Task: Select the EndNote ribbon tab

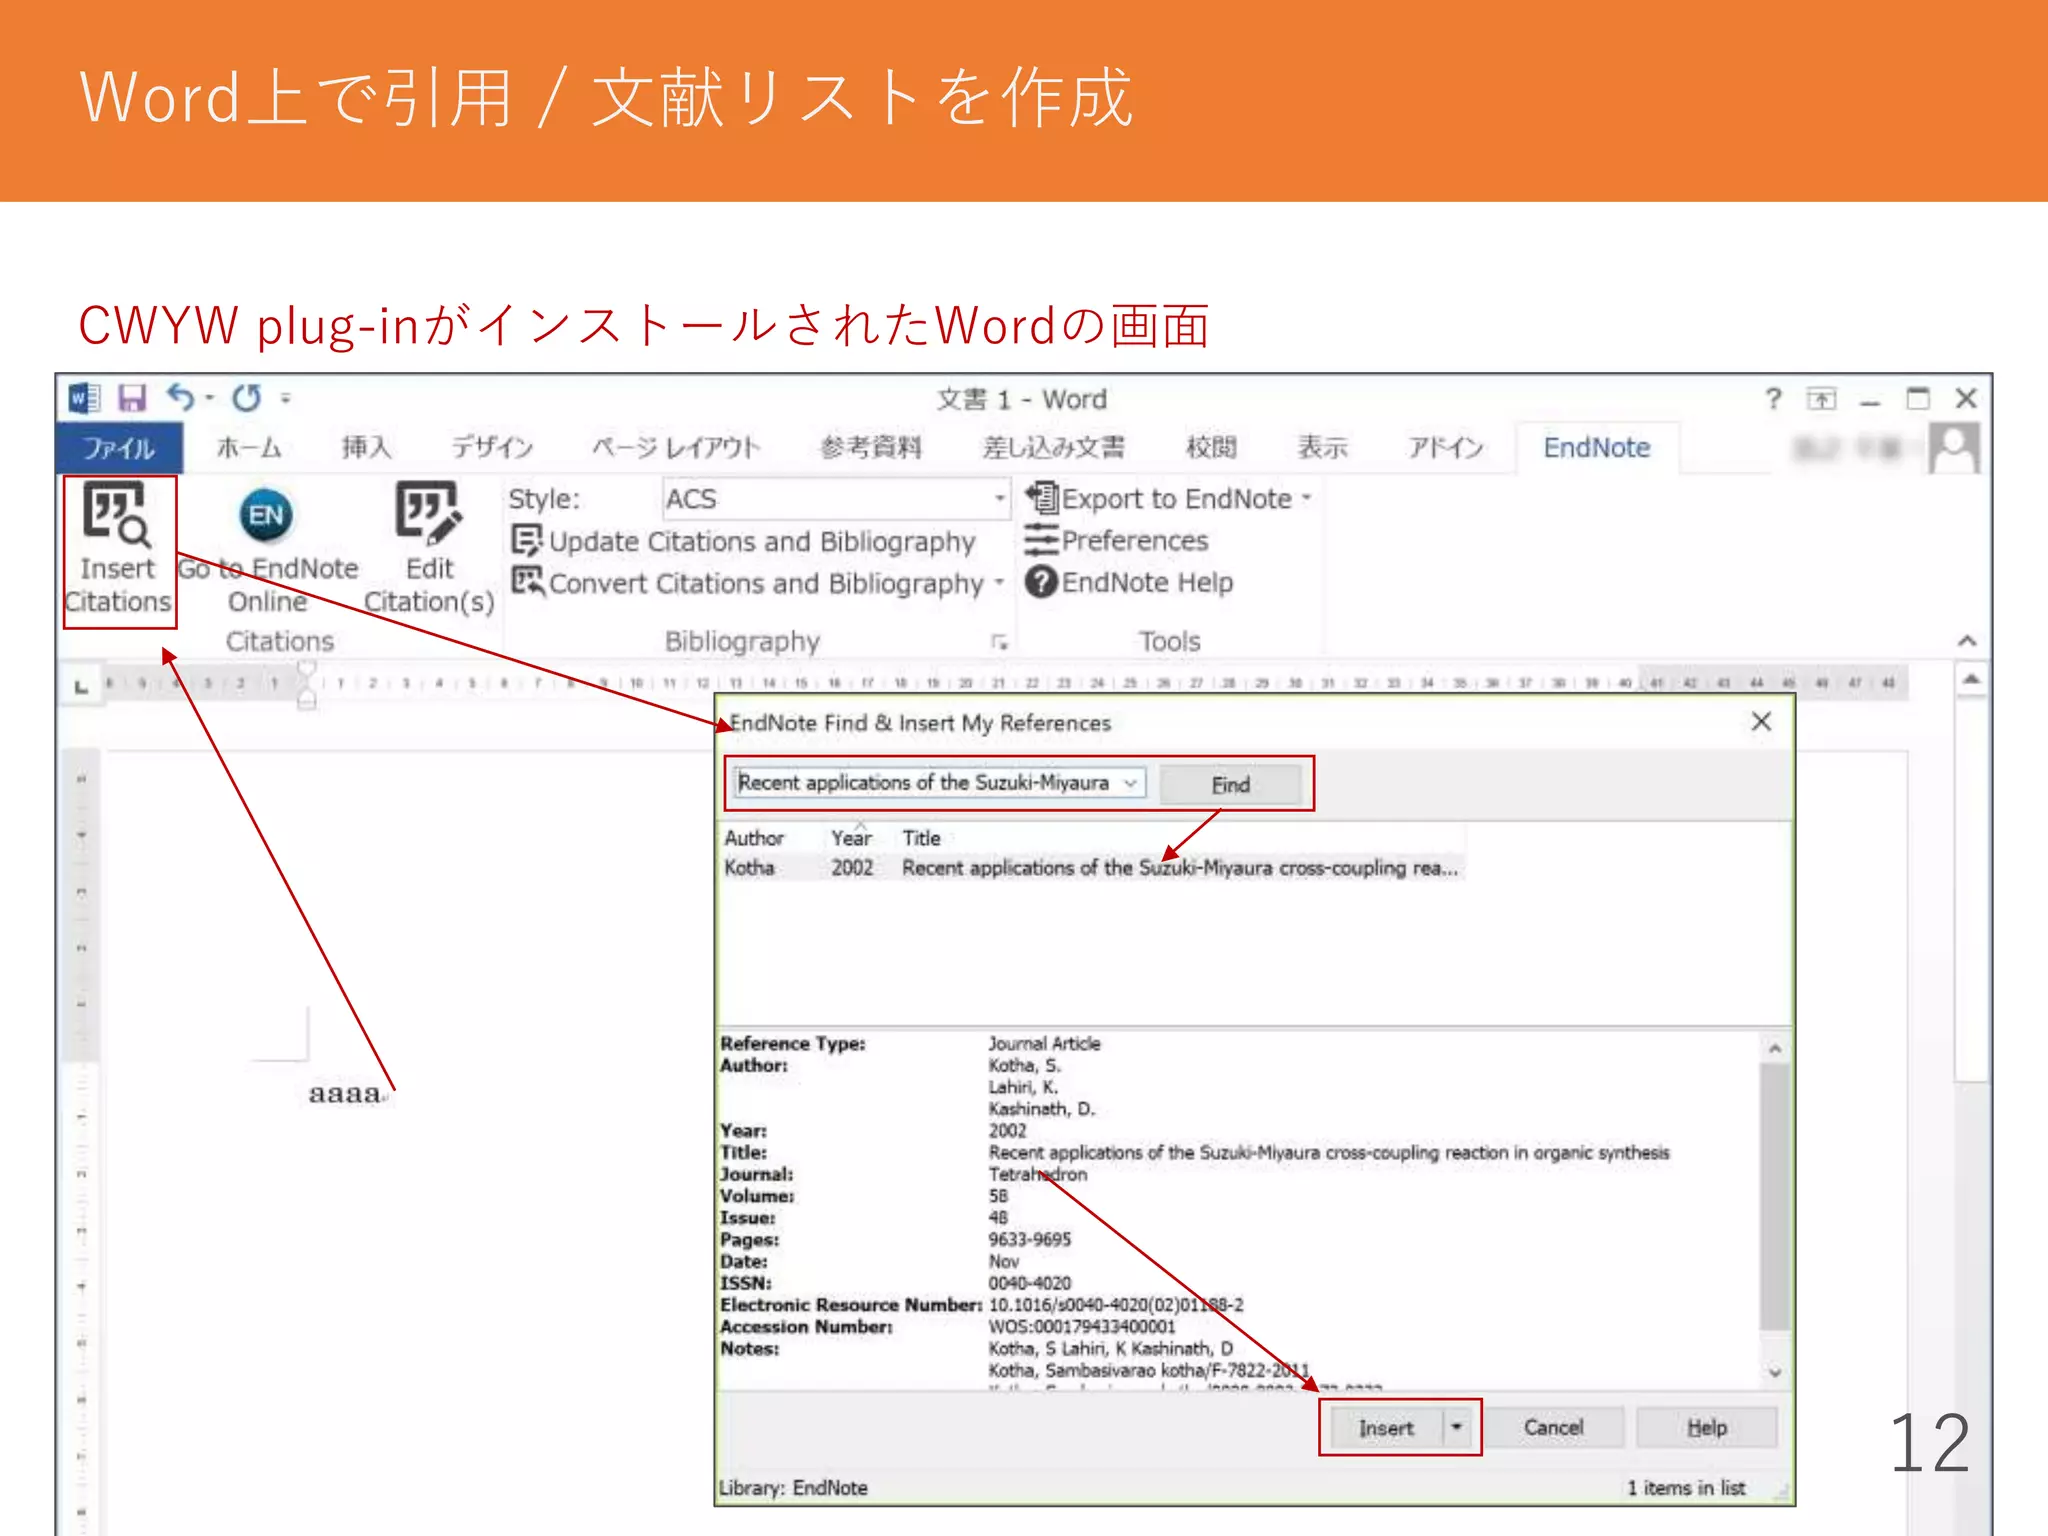Action: (1597, 447)
